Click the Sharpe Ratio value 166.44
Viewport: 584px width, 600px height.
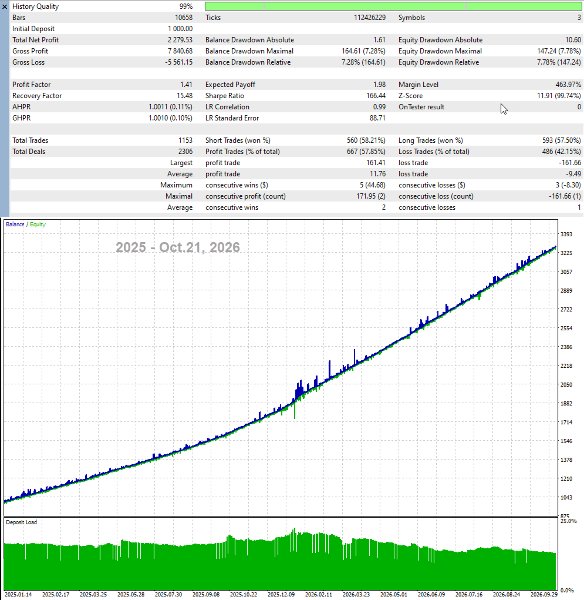click(376, 96)
